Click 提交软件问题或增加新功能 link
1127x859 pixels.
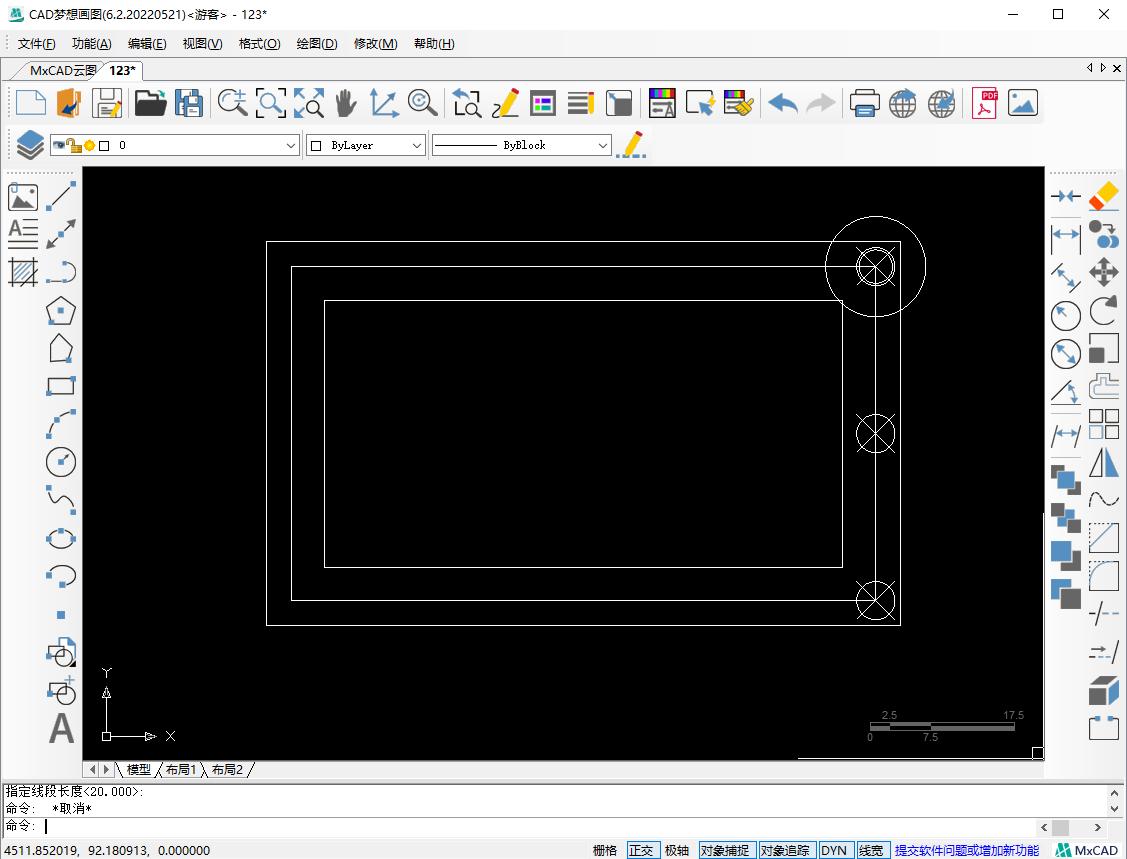[966, 850]
